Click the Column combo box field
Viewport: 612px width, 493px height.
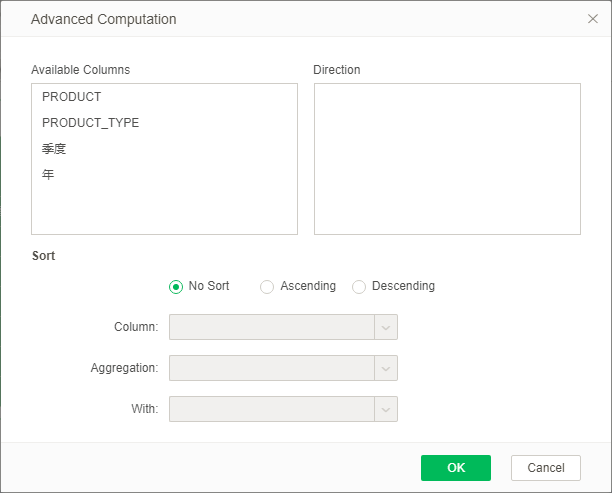[x=271, y=327]
